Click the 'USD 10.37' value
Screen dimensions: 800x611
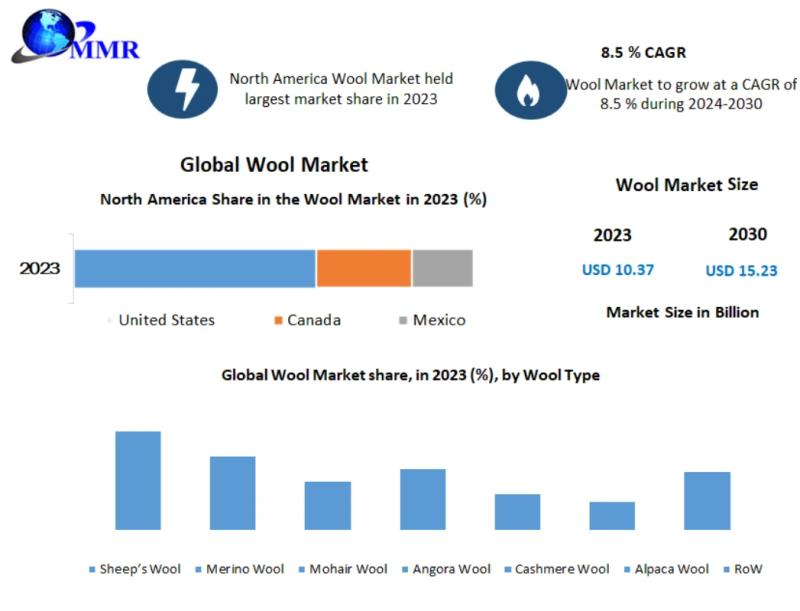point(618,270)
